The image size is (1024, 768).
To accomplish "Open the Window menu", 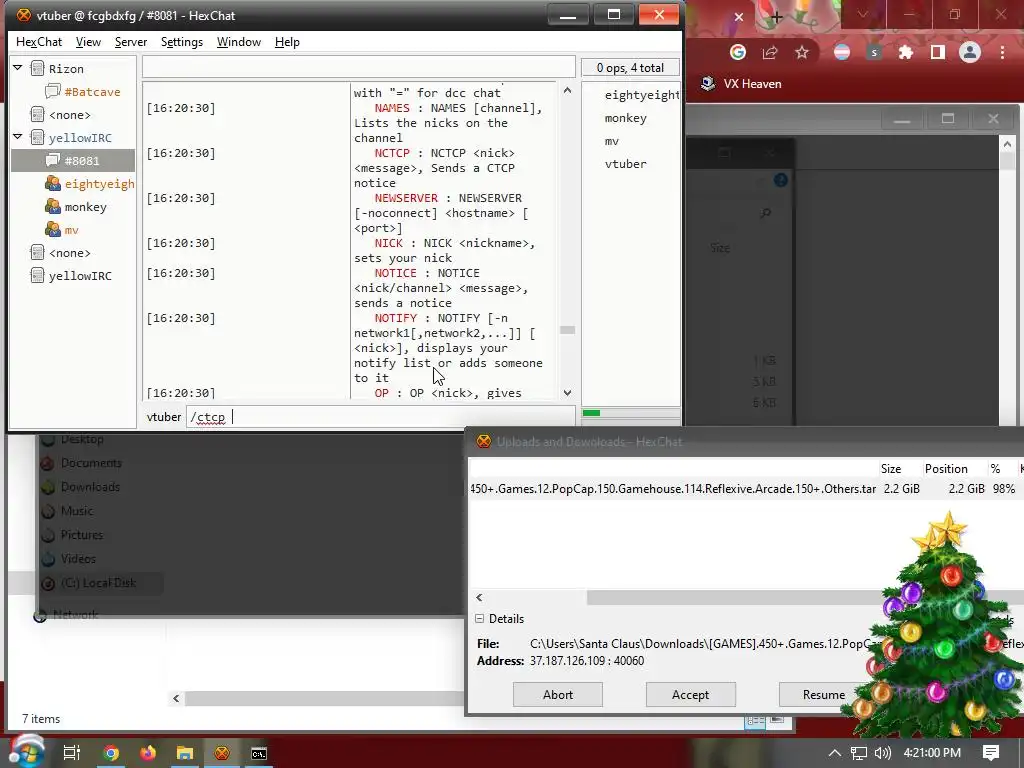I will pyautogui.click(x=238, y=42).
